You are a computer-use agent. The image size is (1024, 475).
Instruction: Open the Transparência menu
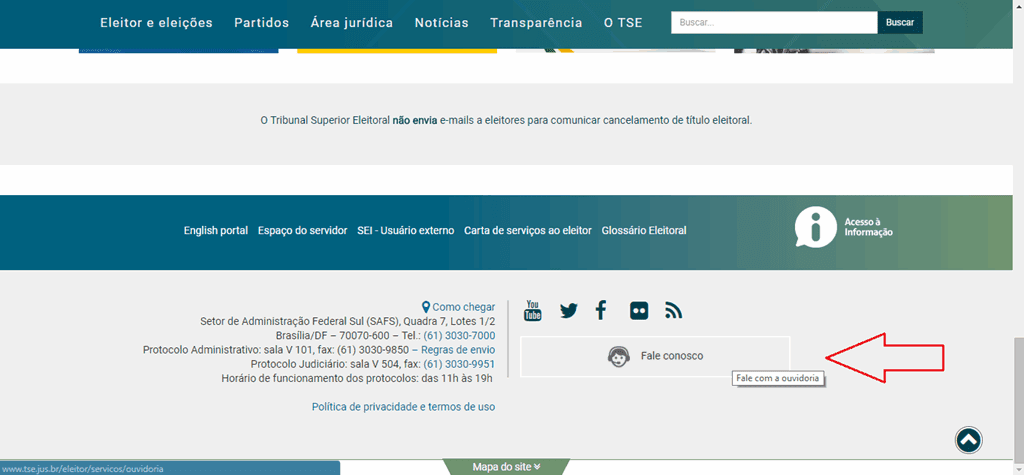(536, 23)
